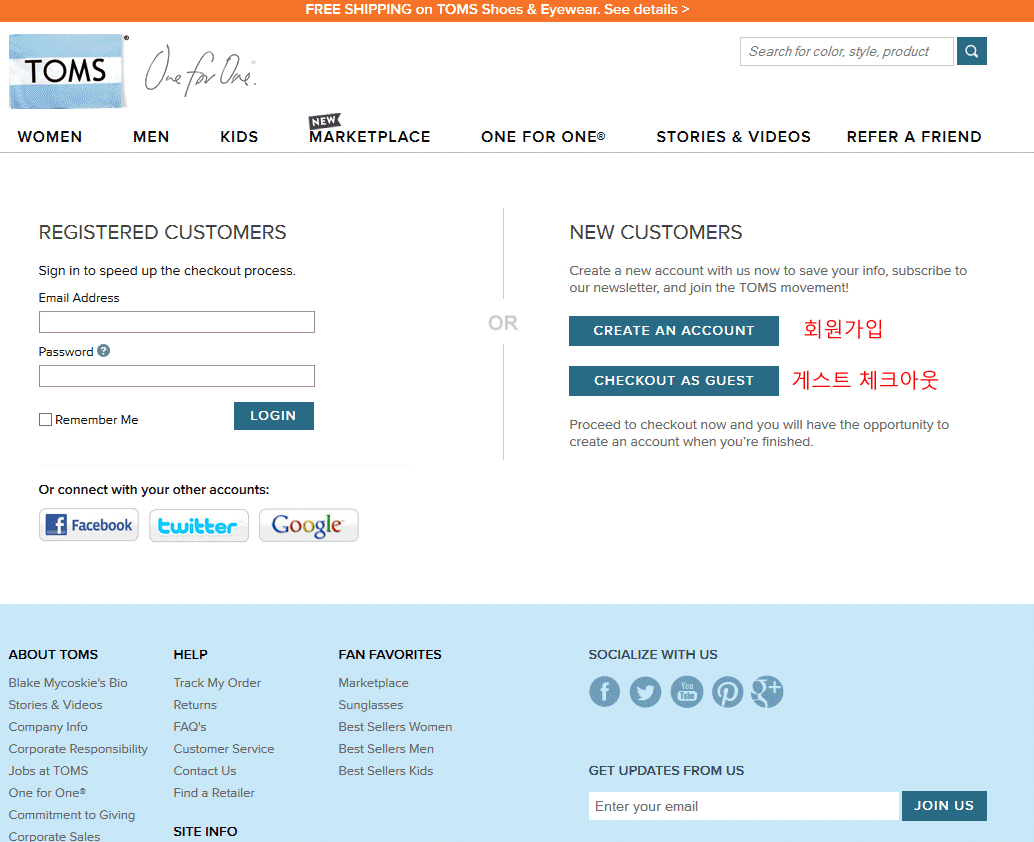Open the footer Pinterest social icon
This screenshot has height=842, width=1034.
727,692
